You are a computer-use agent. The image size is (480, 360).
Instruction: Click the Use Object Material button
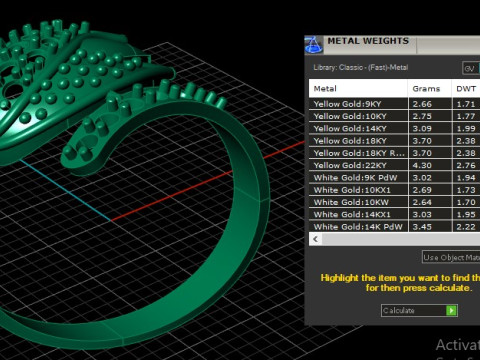point(451,257)
